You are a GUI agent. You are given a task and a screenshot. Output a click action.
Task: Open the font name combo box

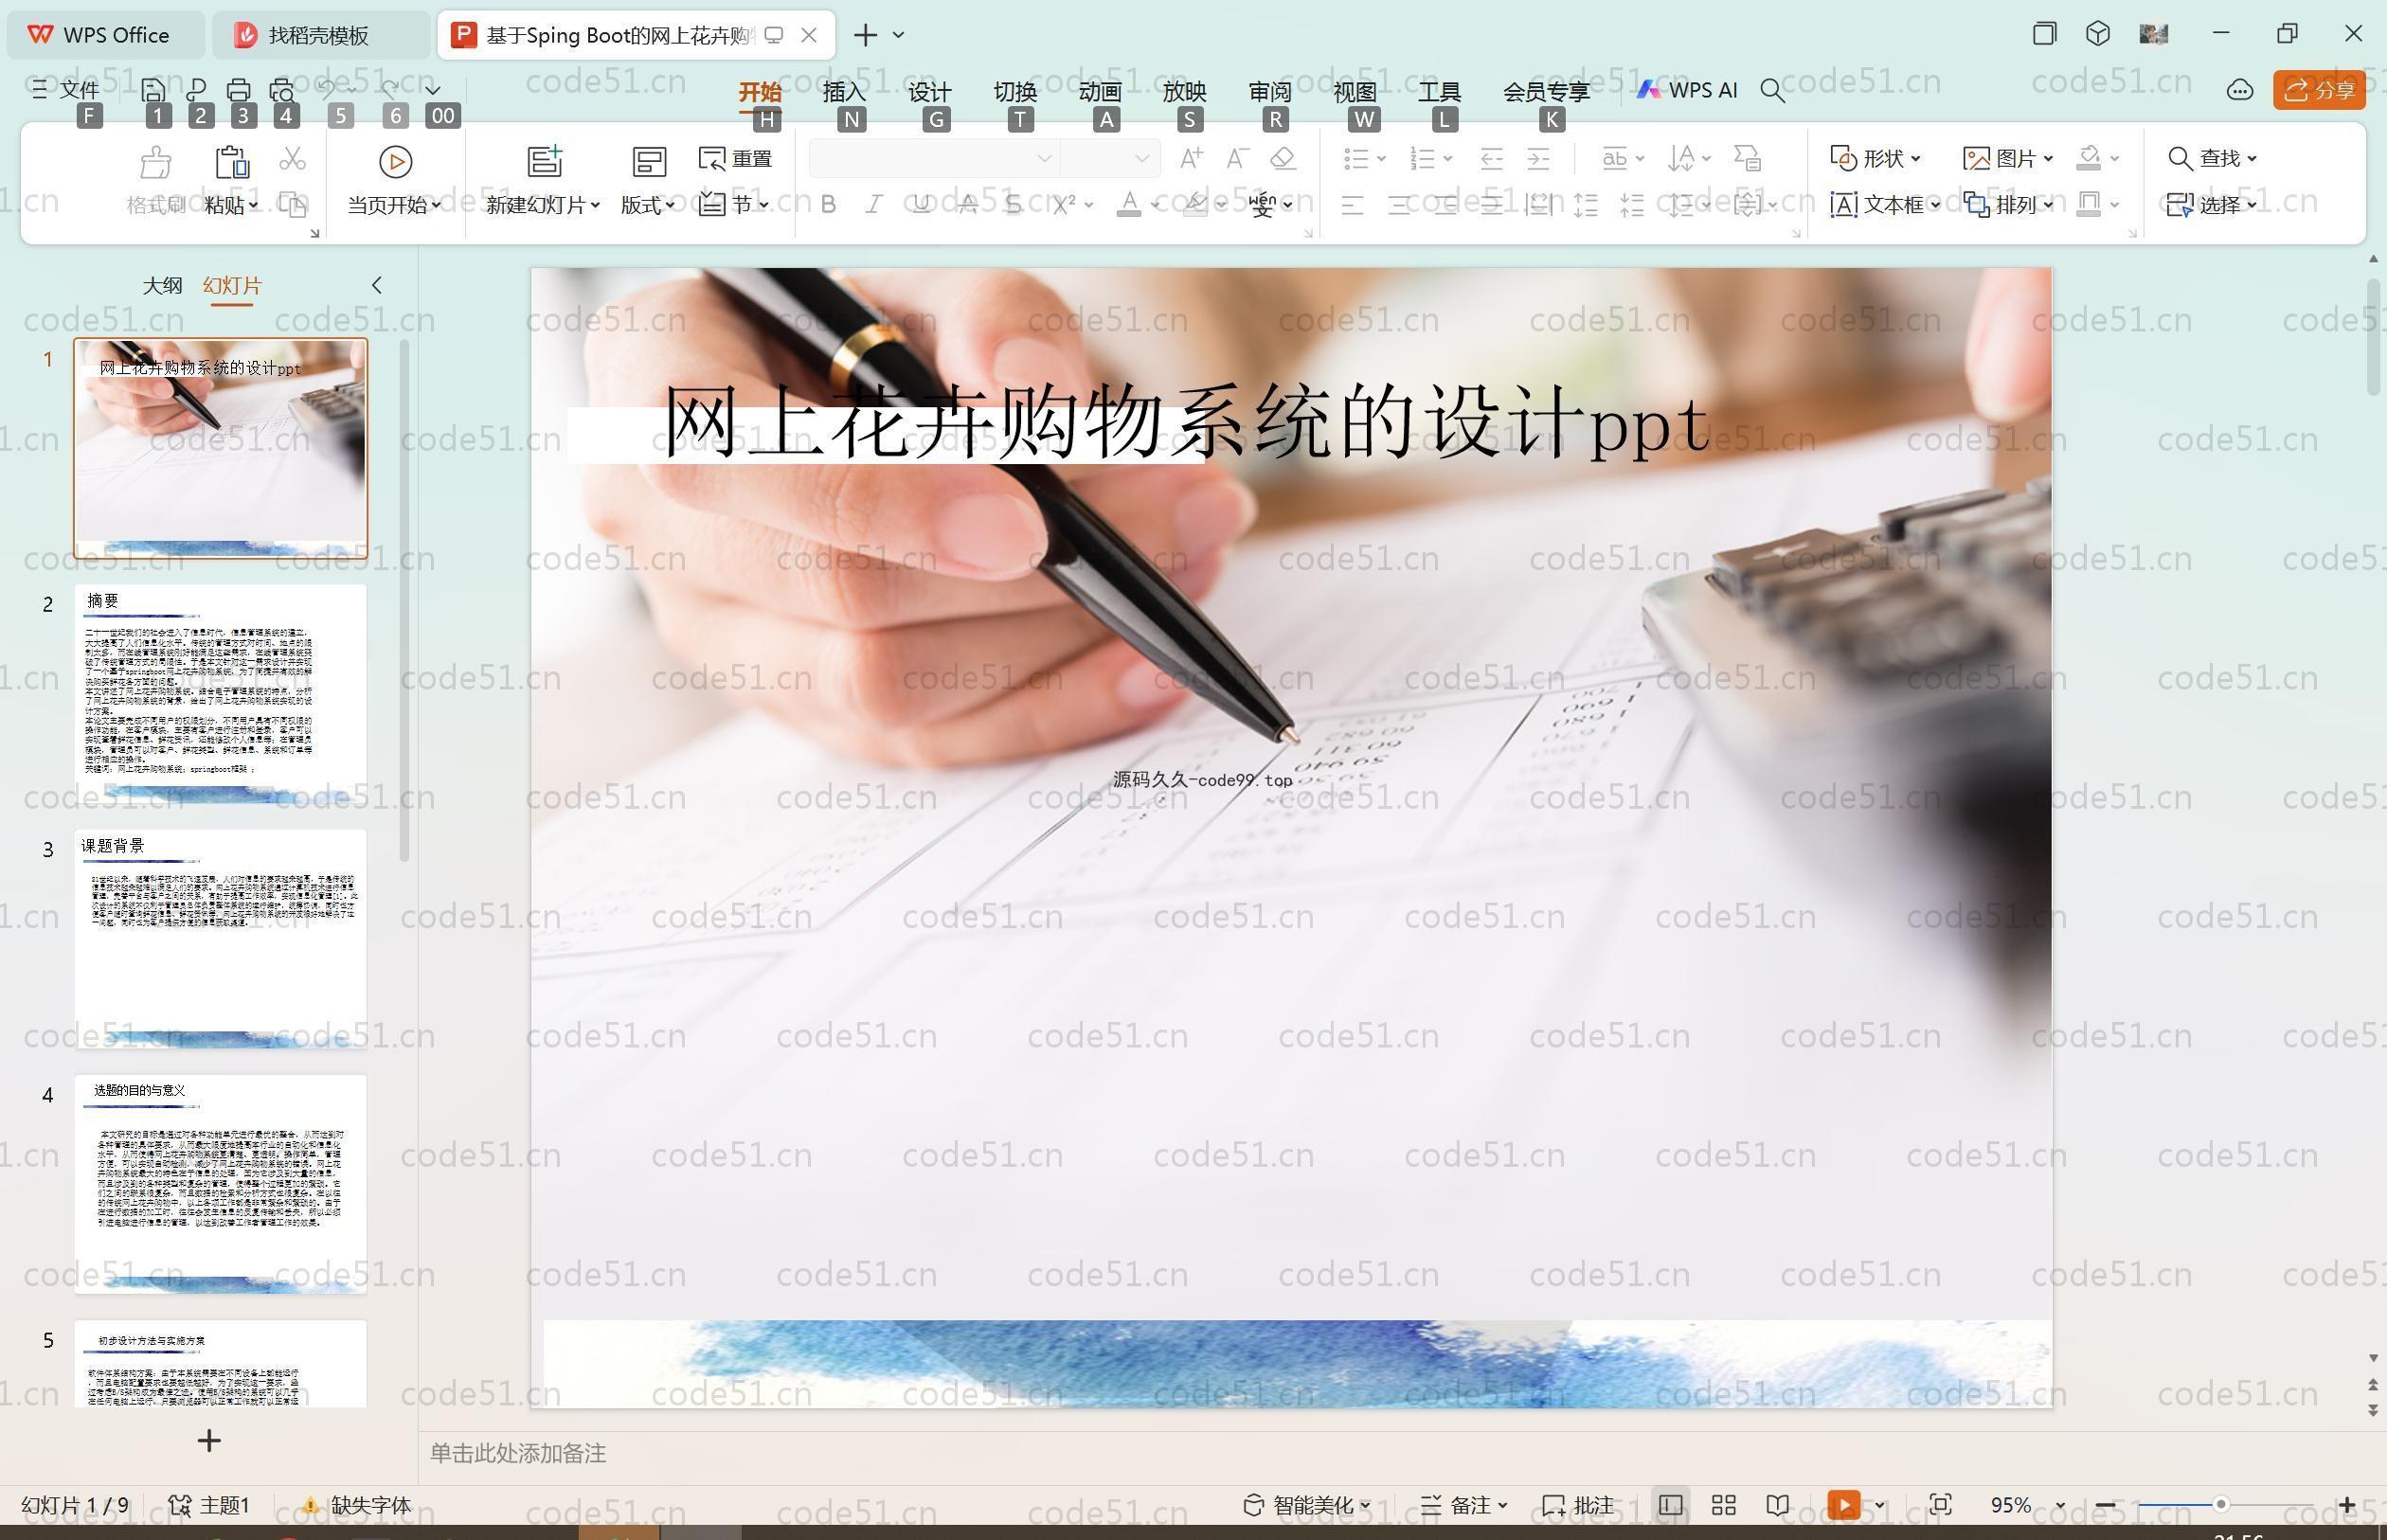pos(934,158)
